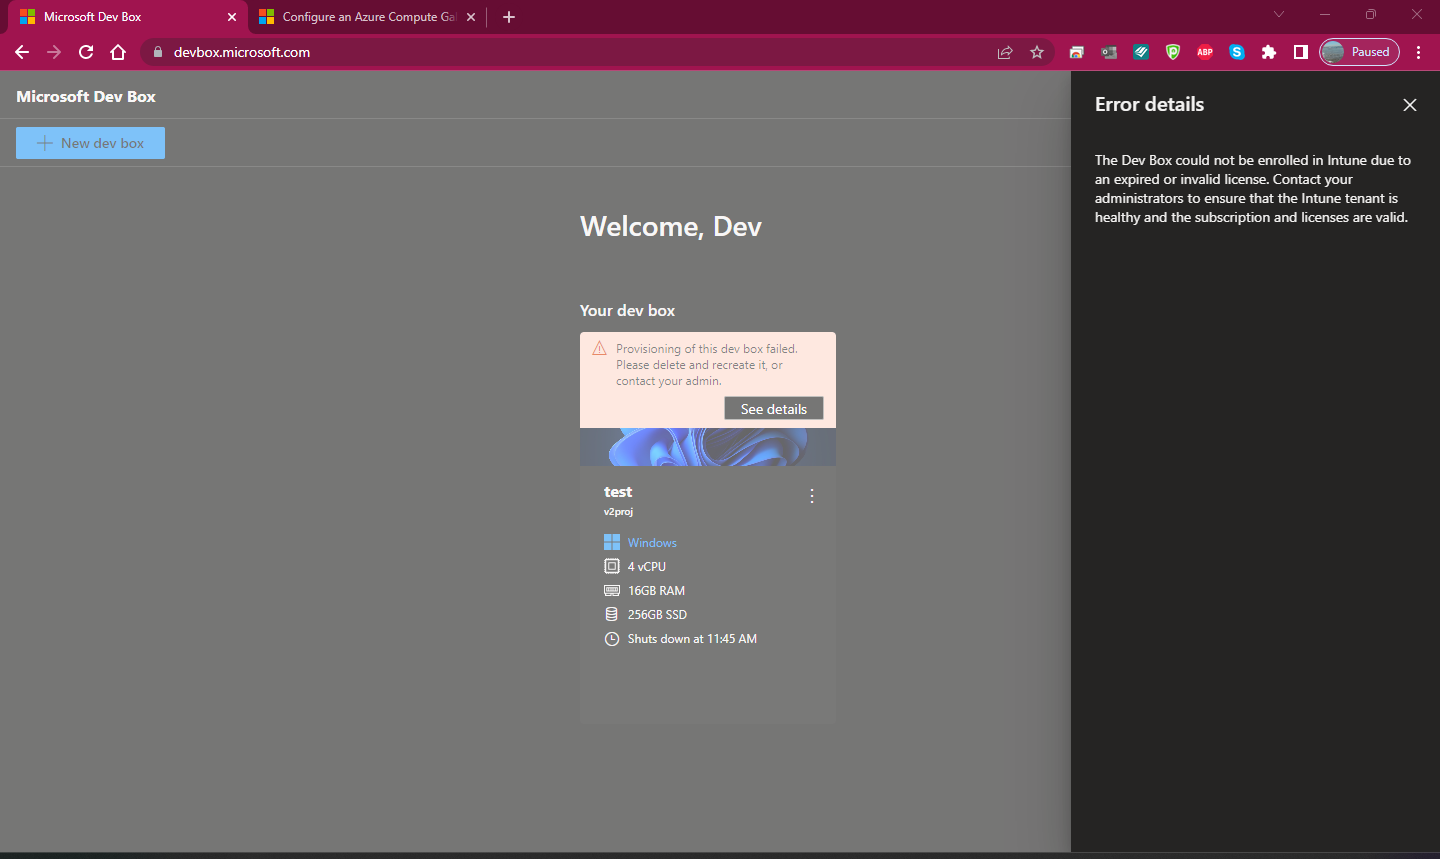This screenshot has width=1440, height=859.
Task: Bookmark this page with the star
Action: click(x=1037, y=52)
